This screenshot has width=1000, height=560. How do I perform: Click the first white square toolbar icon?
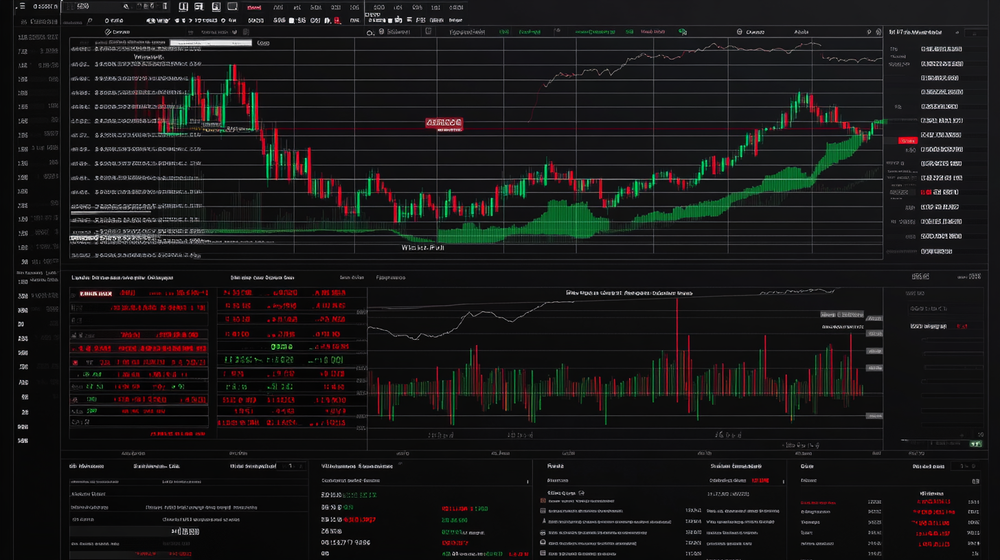pyautogui.click(x=185, y=8)
